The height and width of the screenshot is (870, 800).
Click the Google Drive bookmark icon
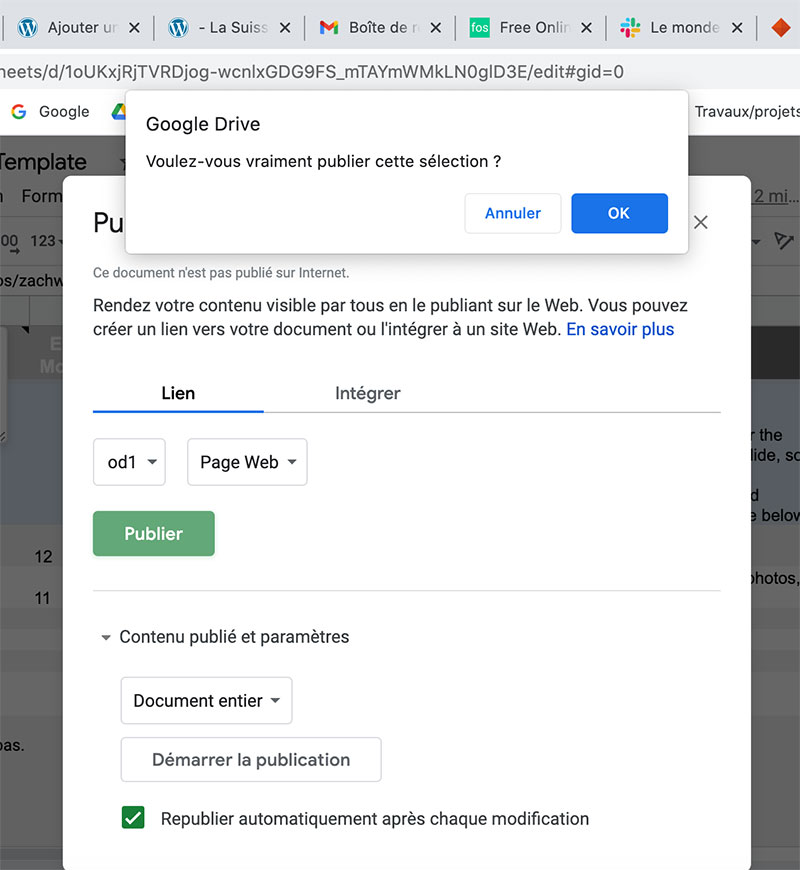(118, 112)
